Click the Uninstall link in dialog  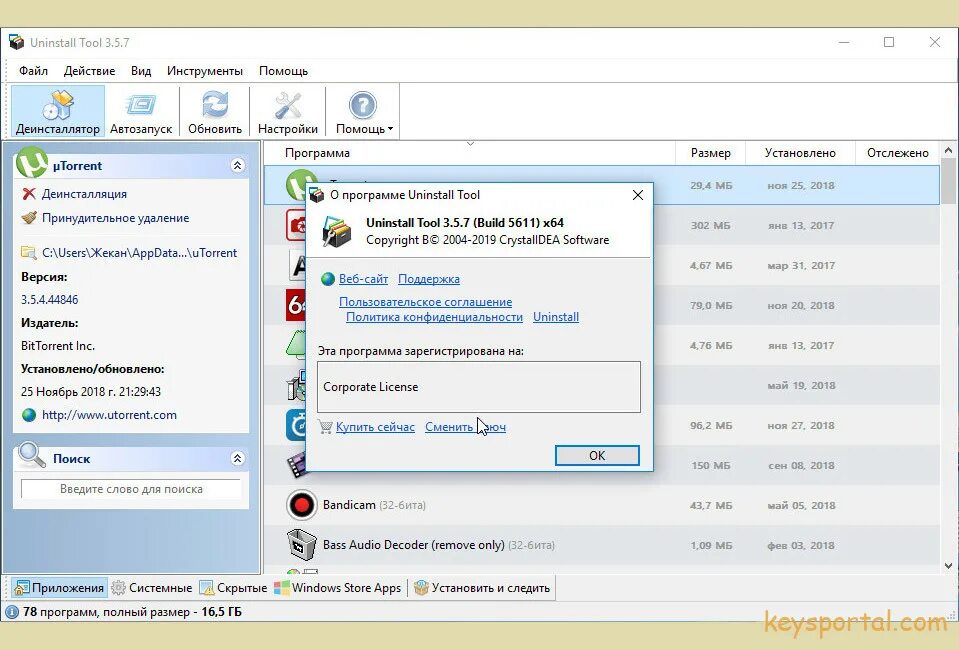556,317
